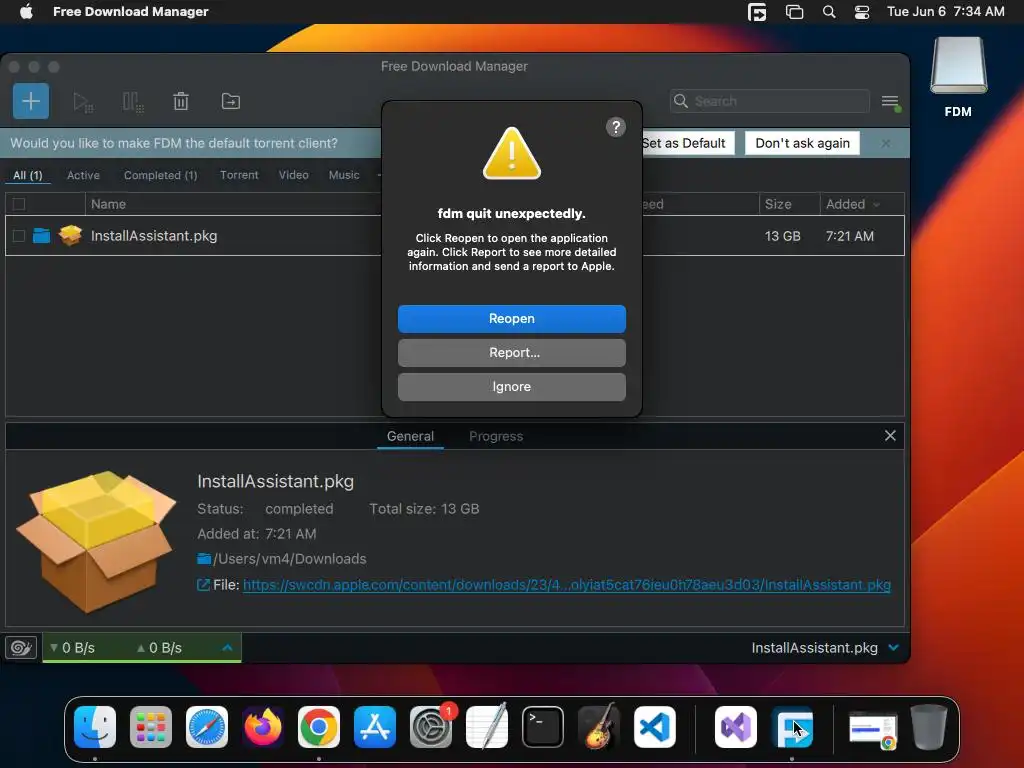Image resolution: width=1024 pixels, height=768 pixels.
Task: Click the snail mode icon in status bar
Action: pos(21,647)
